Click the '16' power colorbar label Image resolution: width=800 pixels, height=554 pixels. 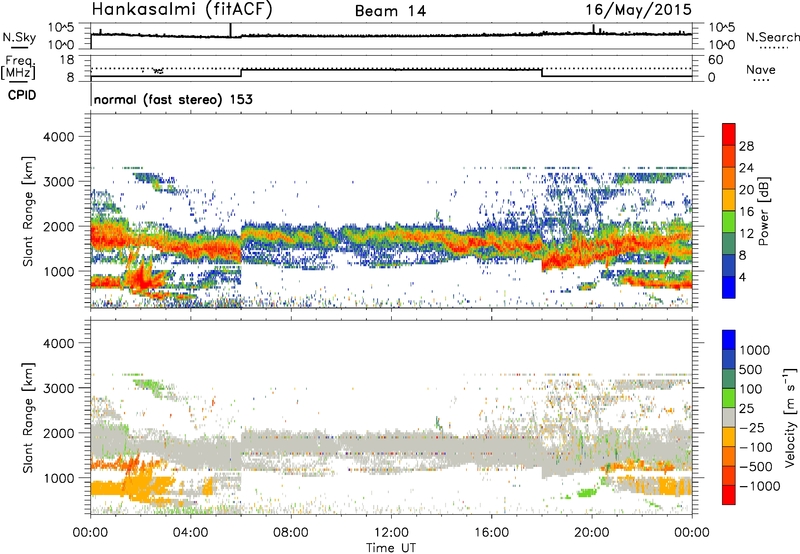746,212
